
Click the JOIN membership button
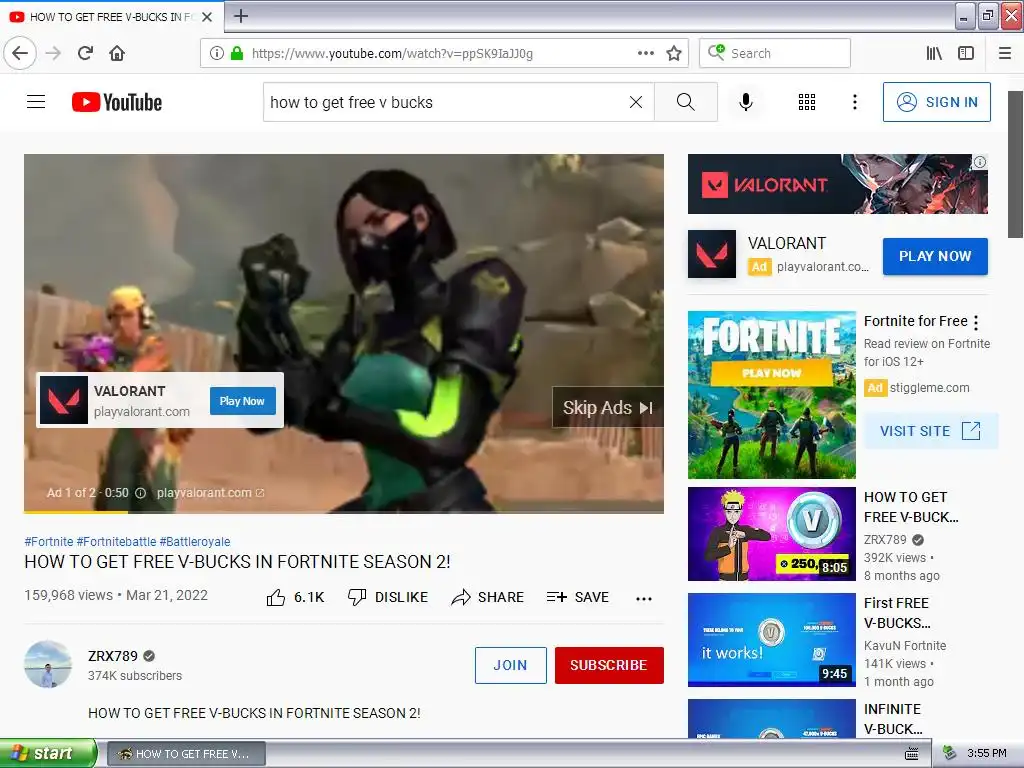tap(511, 665)
